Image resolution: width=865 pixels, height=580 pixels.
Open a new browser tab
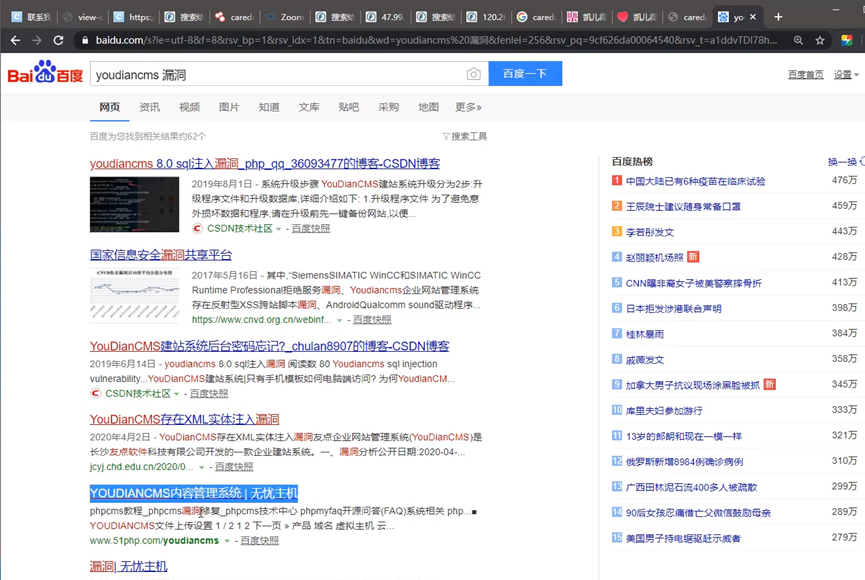(x=778, y=17)
